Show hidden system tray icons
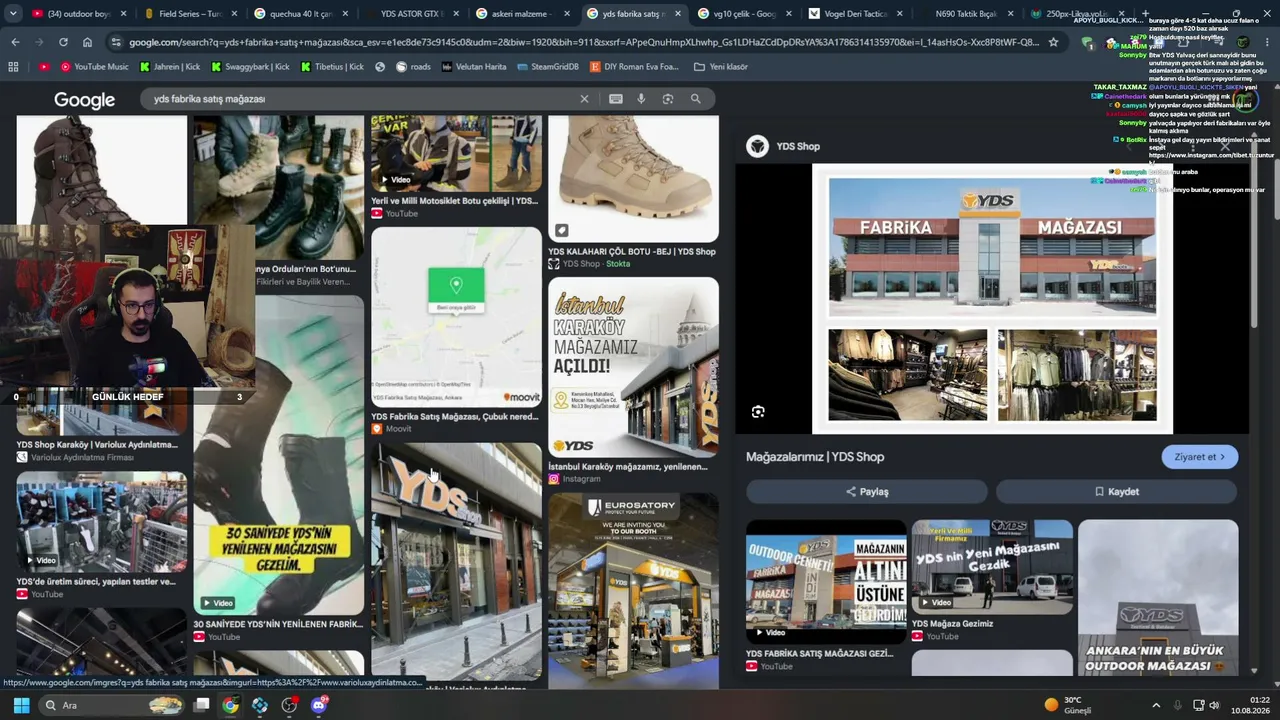Viewport: 1280px width, 720px height. tap(1156, 705)
